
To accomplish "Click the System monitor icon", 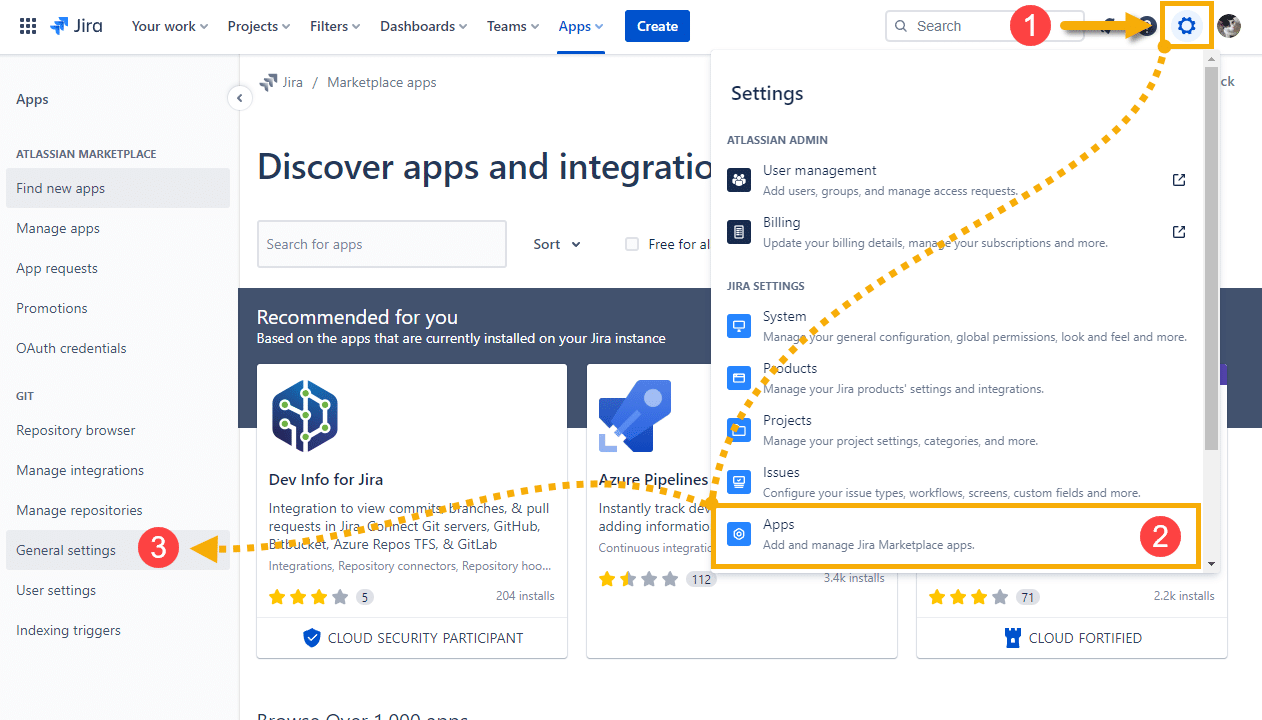I will click(739, 326).
